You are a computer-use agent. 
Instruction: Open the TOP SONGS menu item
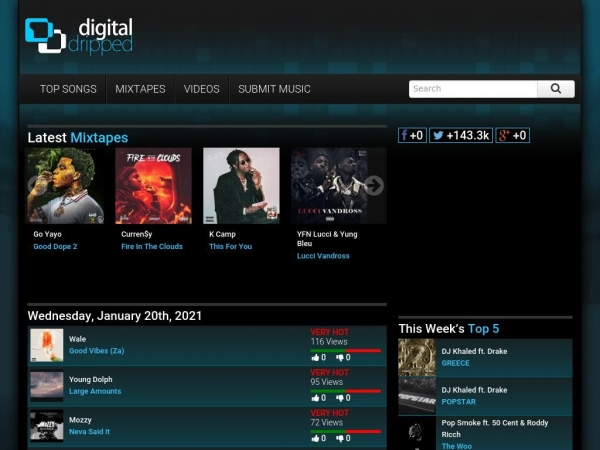pyautogui.click(x=68, y=89)
